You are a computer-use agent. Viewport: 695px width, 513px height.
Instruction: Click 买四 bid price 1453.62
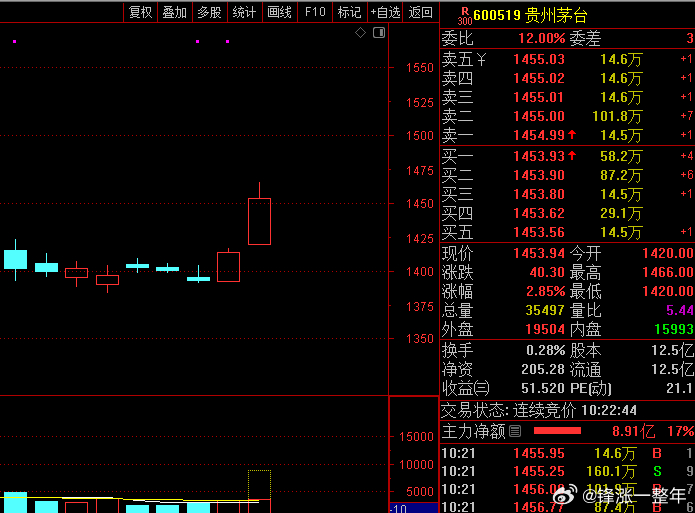pyautogui.click(x=539, y=213)
